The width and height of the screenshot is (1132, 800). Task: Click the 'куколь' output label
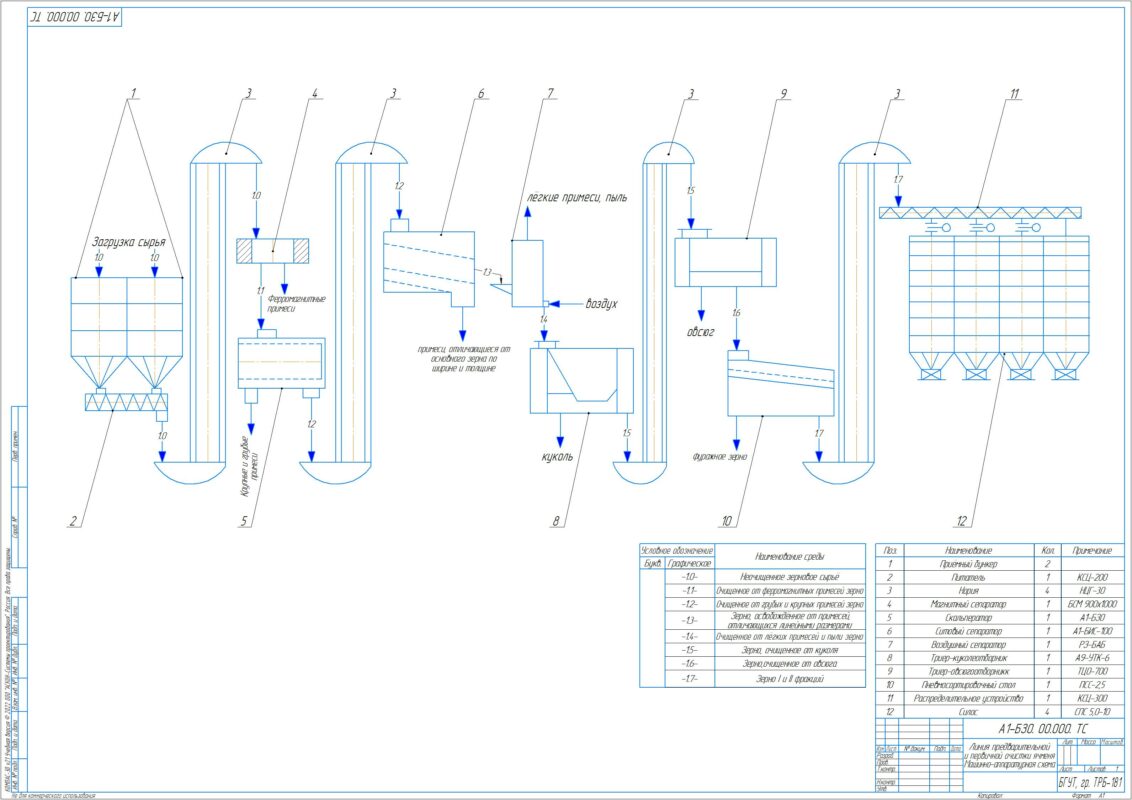pos(557,457)
